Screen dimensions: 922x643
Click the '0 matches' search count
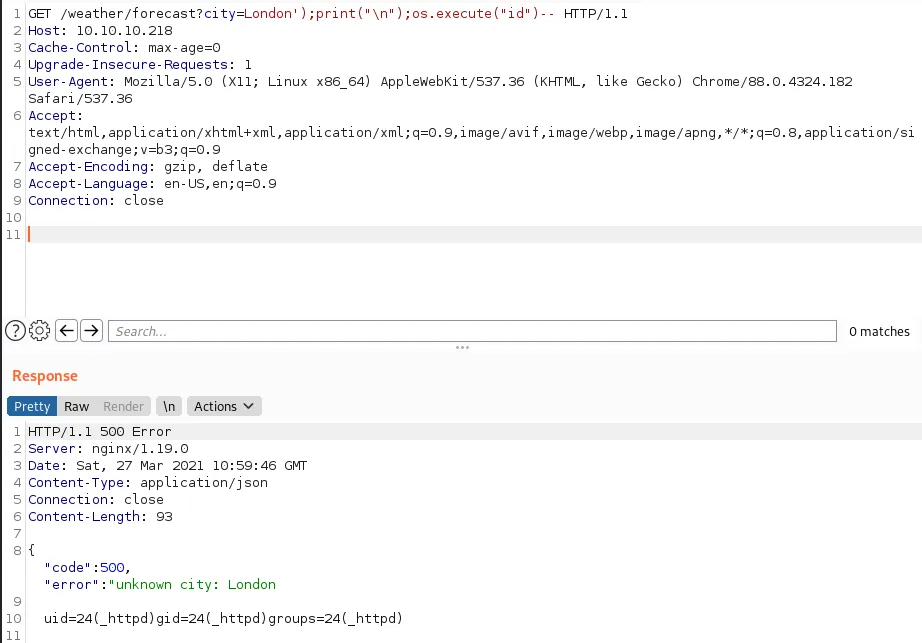[x=879, y=331]
